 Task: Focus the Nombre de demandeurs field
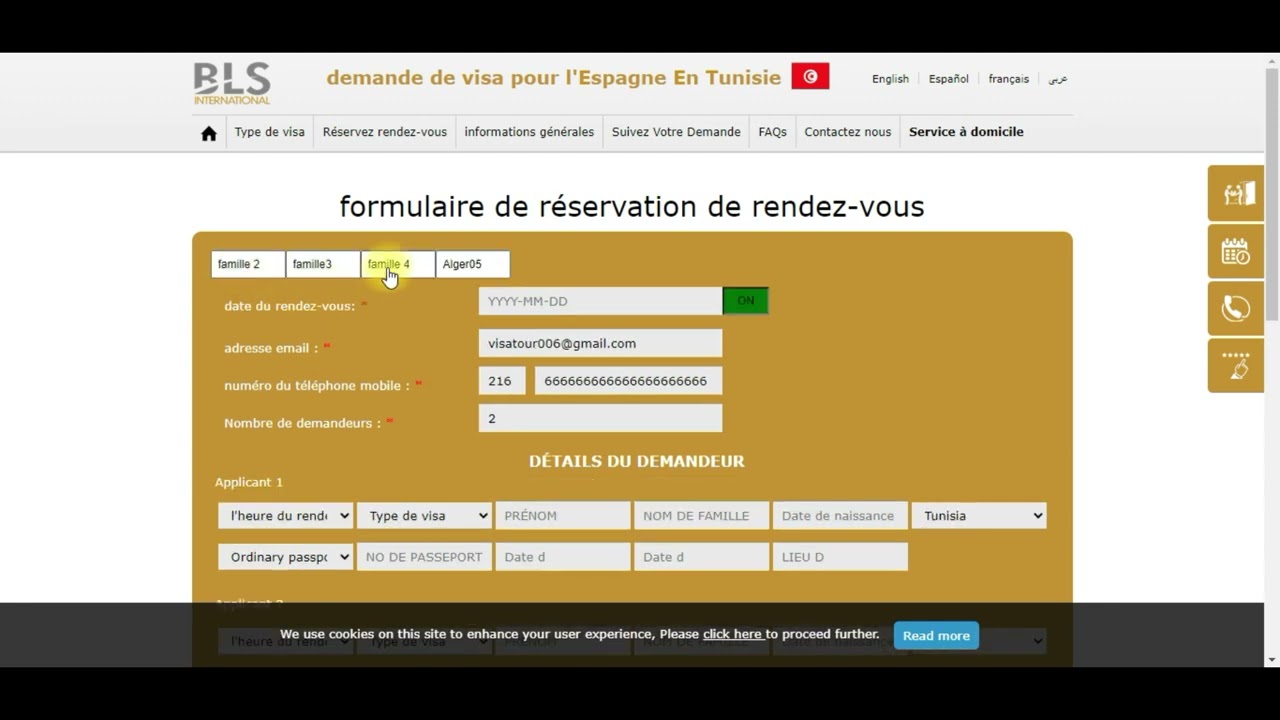coord(600,418)
